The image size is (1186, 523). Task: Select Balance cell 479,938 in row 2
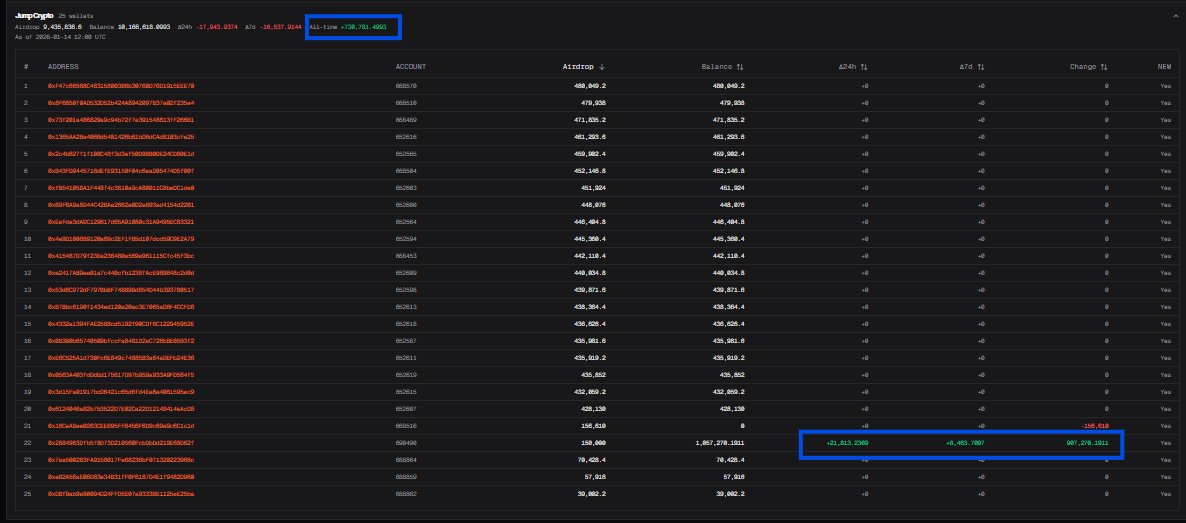click(x=731, y=103)
